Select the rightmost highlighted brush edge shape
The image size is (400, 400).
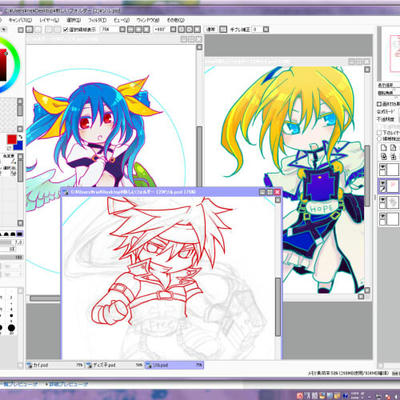pos(20,234)
